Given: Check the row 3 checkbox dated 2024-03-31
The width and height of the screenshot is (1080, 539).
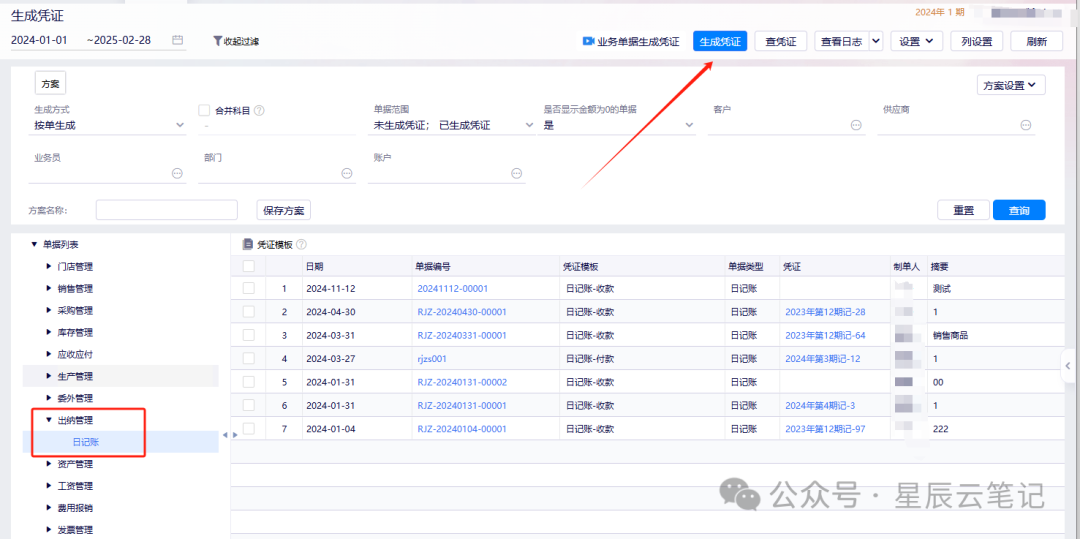Looking at the screenshot, I should click(248, 335).
